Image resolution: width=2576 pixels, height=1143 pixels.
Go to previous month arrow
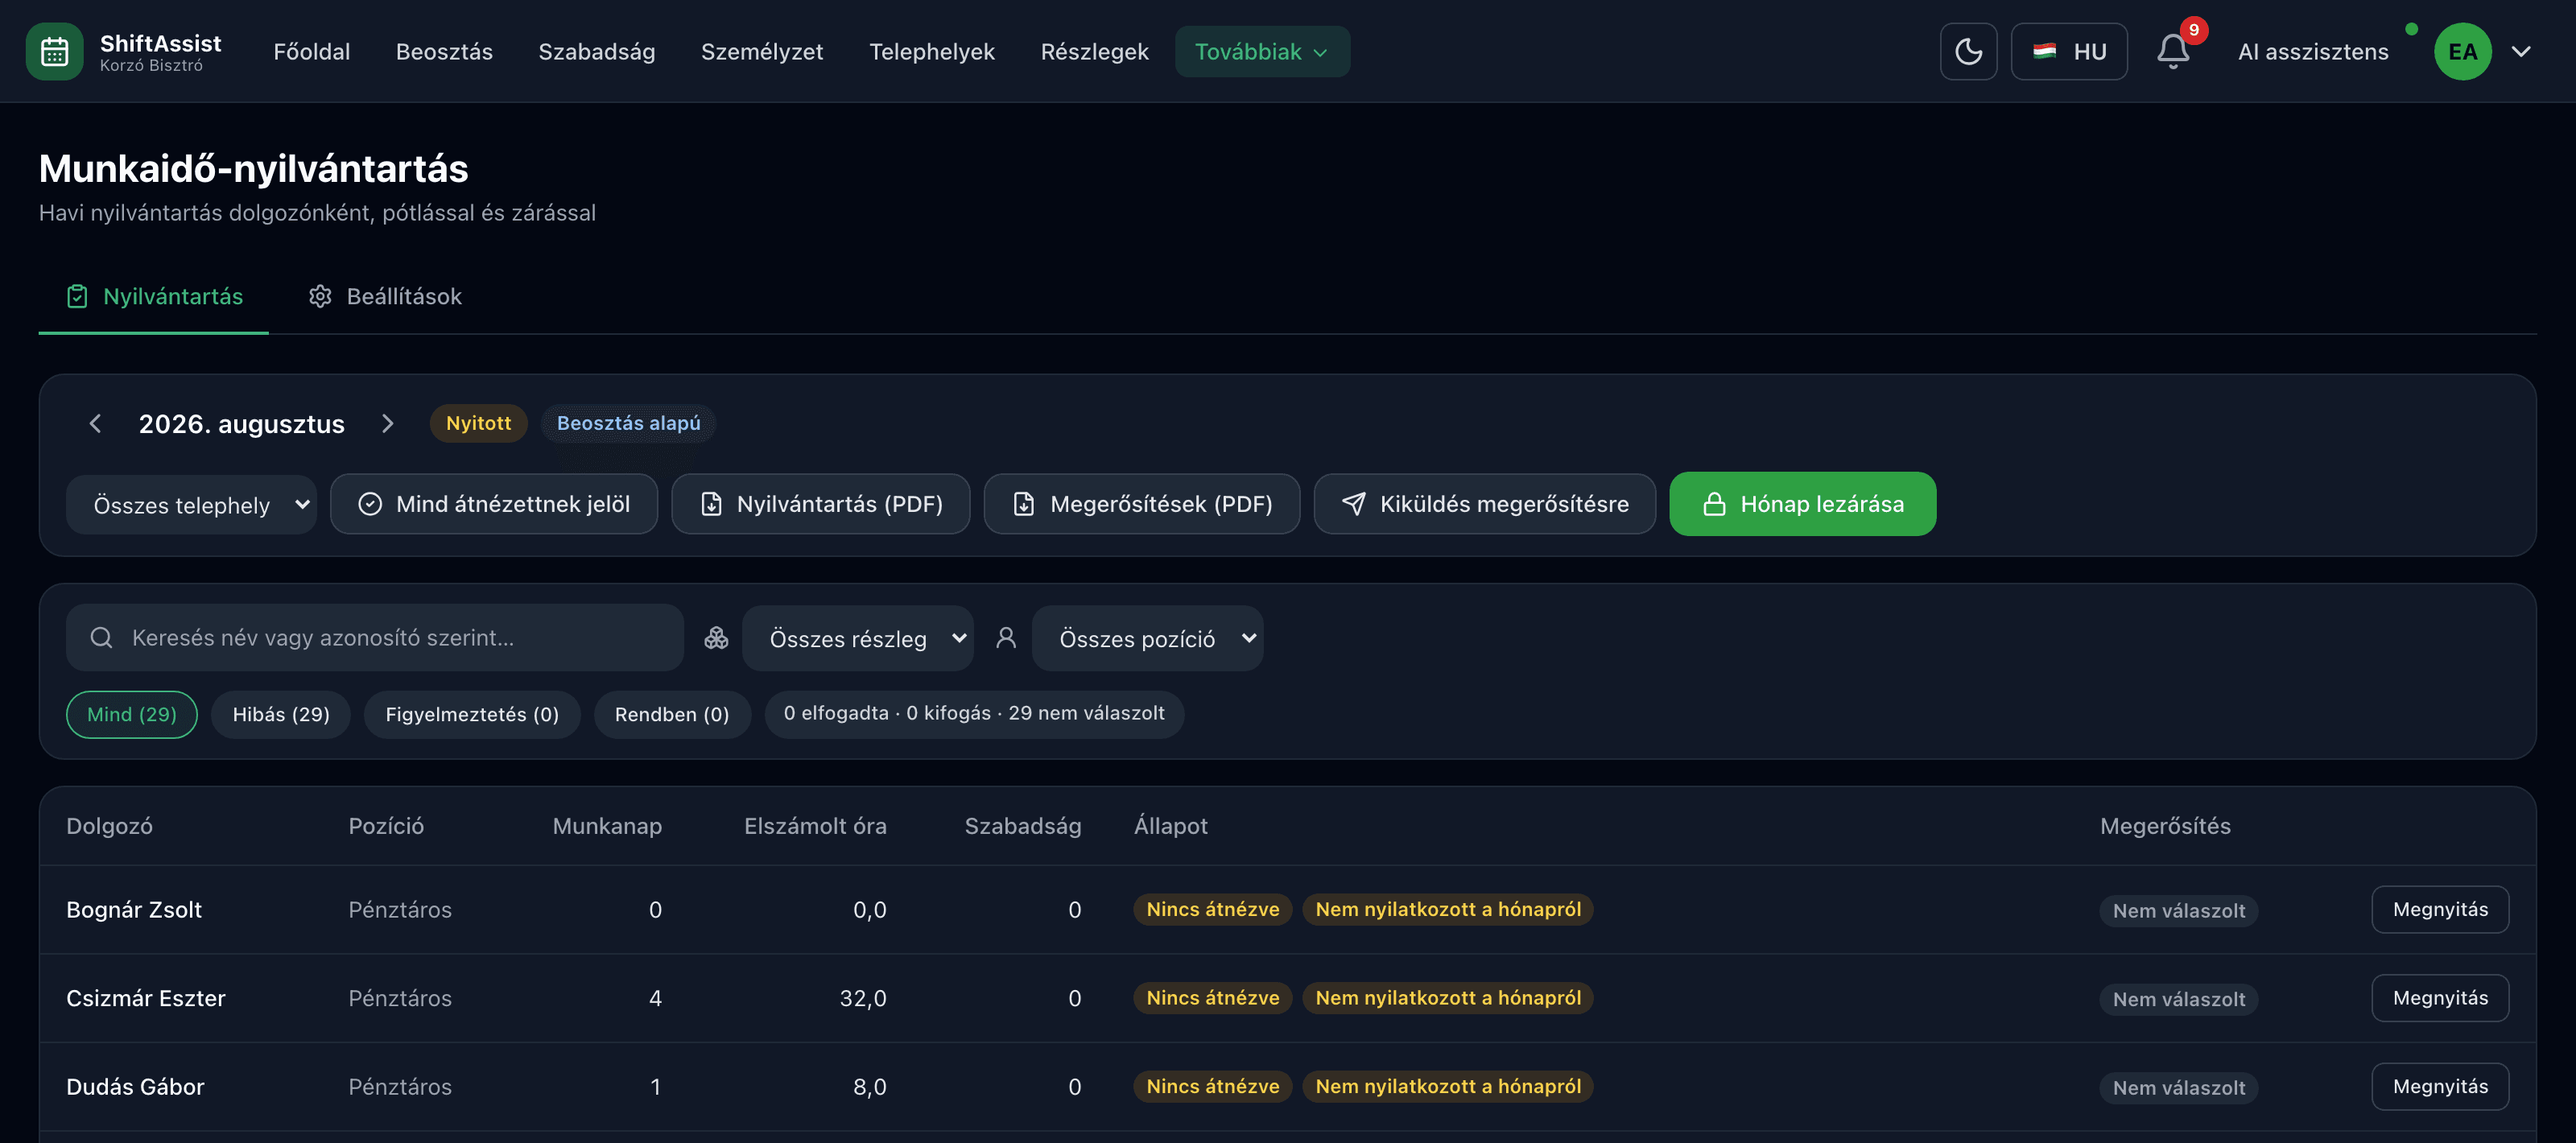[x=95, y=424]
